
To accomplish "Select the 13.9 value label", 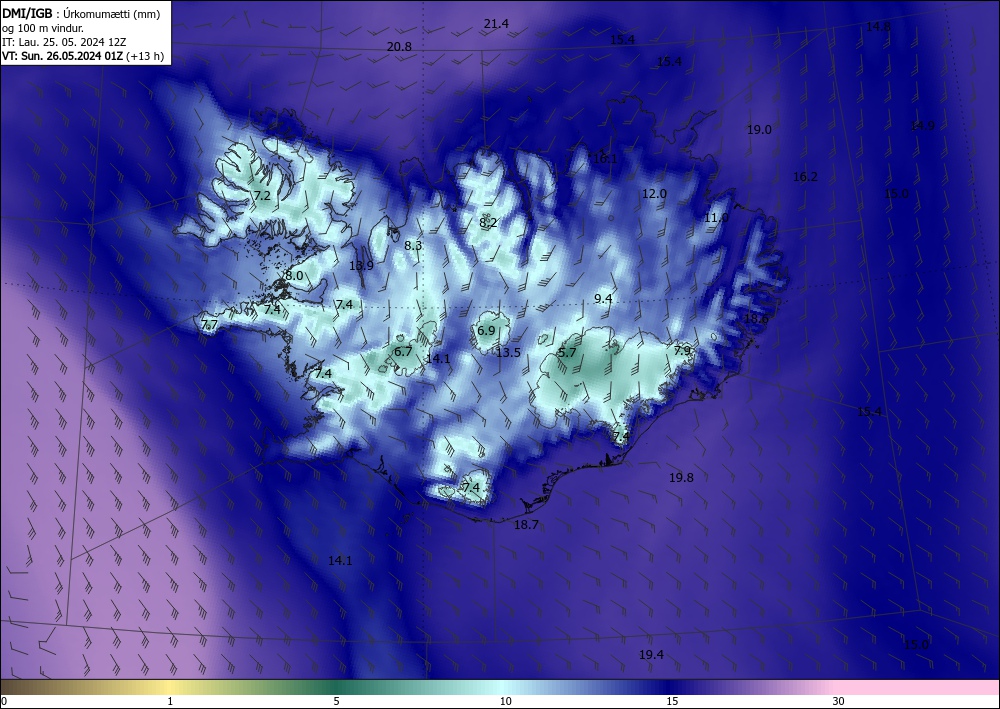I will pyautogui.click(x=361, y=265).
